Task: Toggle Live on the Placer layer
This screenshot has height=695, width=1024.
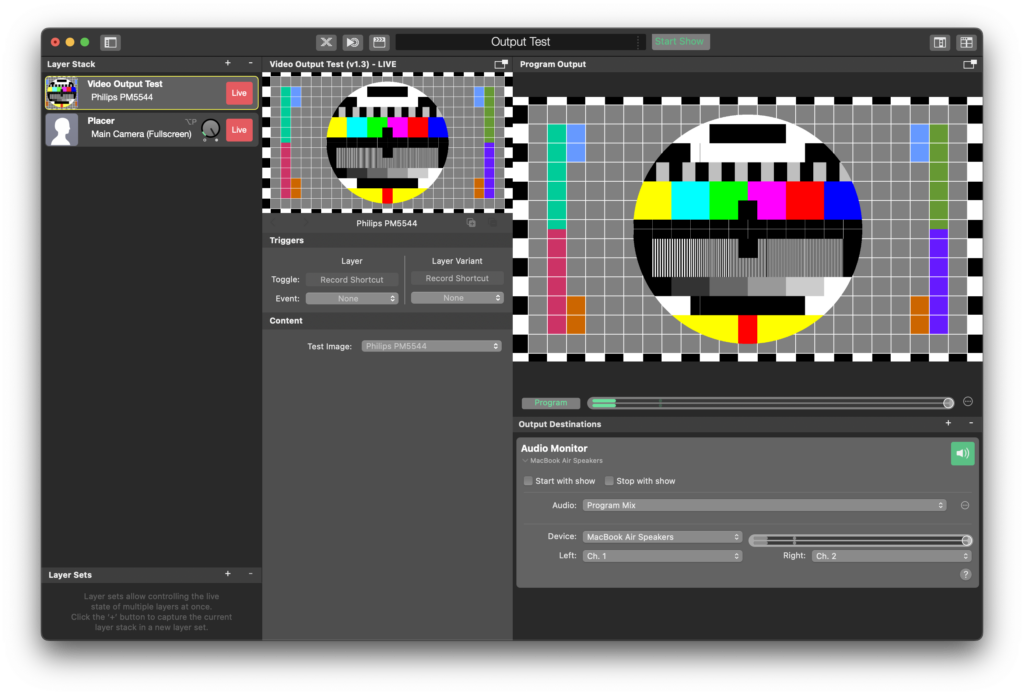Action: pos(239,130)
